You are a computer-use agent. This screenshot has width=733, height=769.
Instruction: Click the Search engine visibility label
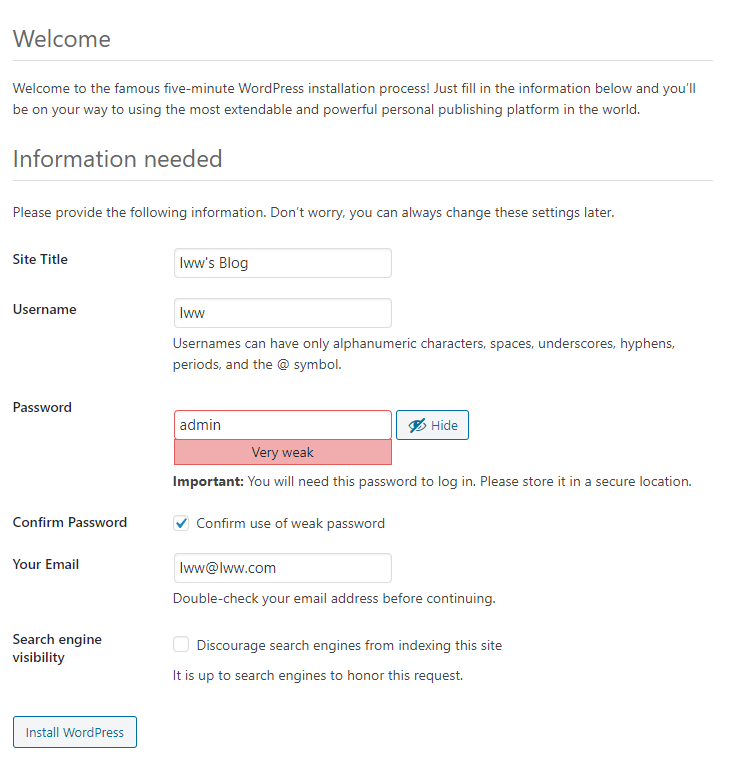pos(57,648)
